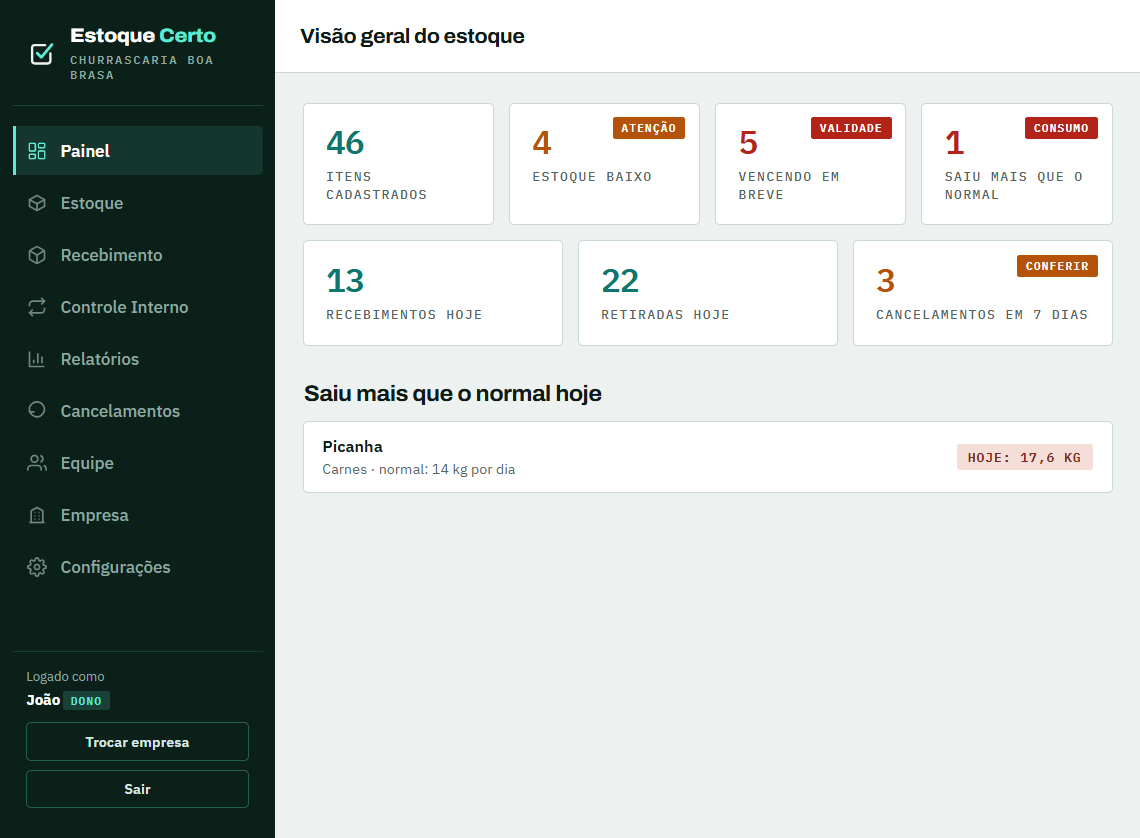Screen dimensions: 1140x838
Task: Click the Configurações gear icon
Action: tap(37, 567)
